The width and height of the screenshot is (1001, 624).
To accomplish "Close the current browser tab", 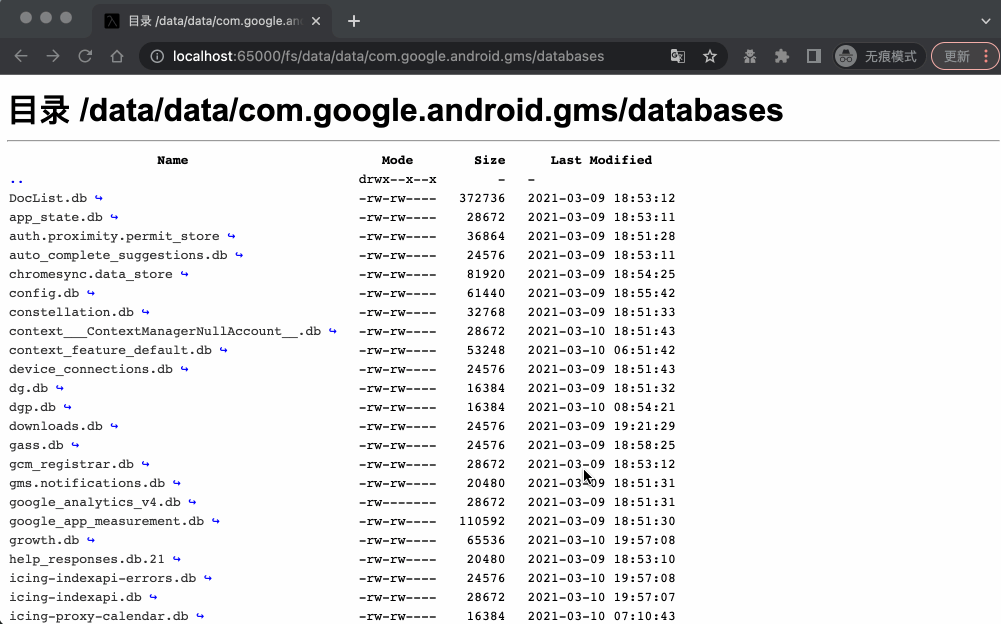I will (x=316, y=21).
